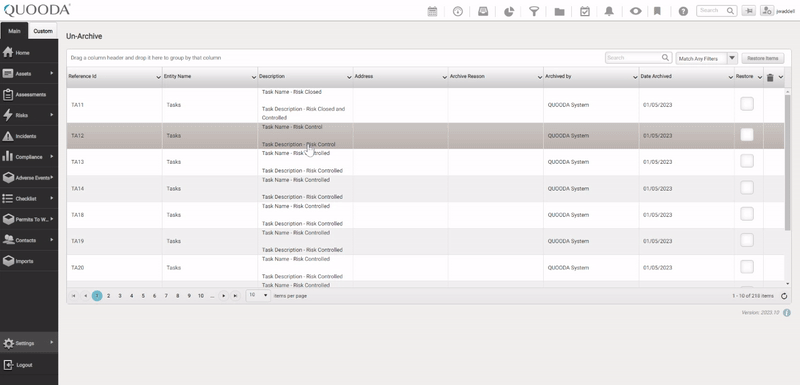Tick the Restore checkbox for TA19

coord(747,240)
